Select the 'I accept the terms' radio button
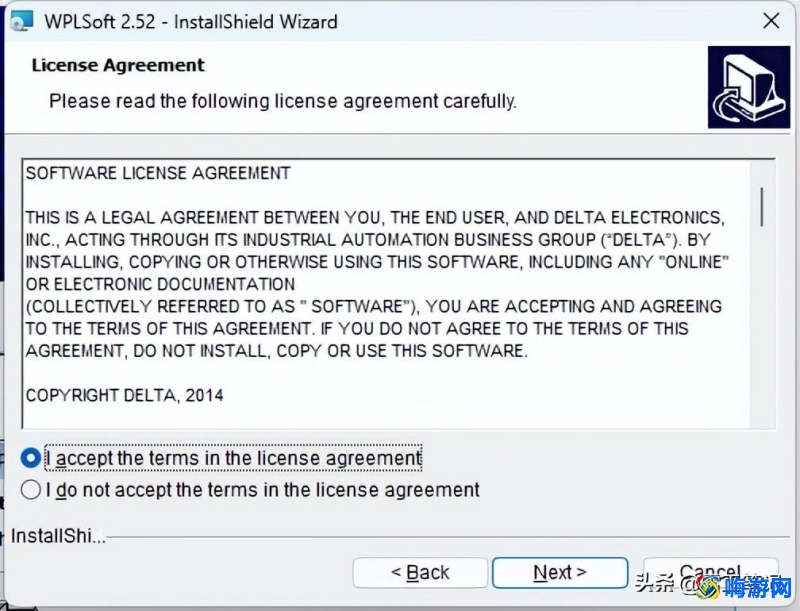 [x=31, y=457]
